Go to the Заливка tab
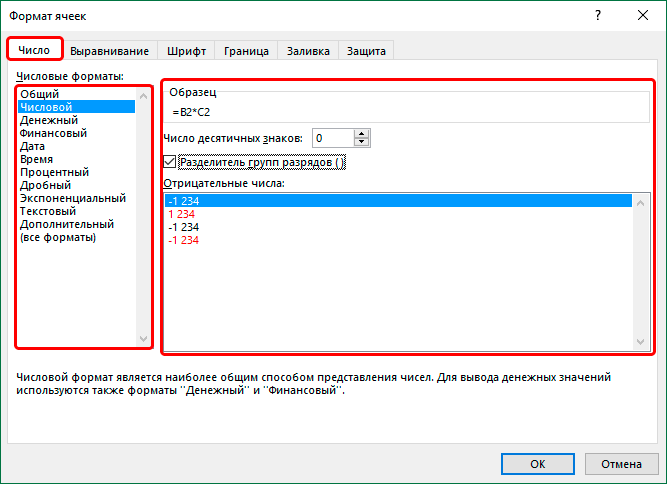Image resolution: width=667 pixels, height=484 pixels. pos(308,51)
